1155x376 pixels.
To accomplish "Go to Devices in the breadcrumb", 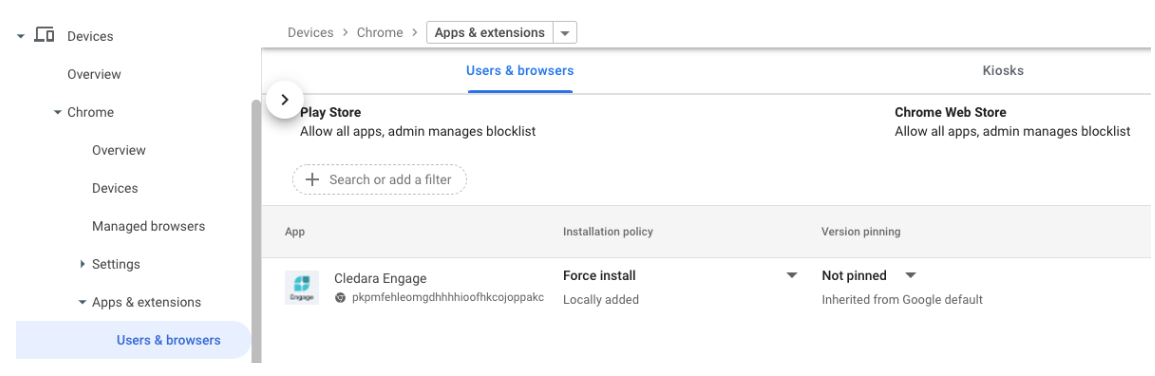I will click(310, 32).
